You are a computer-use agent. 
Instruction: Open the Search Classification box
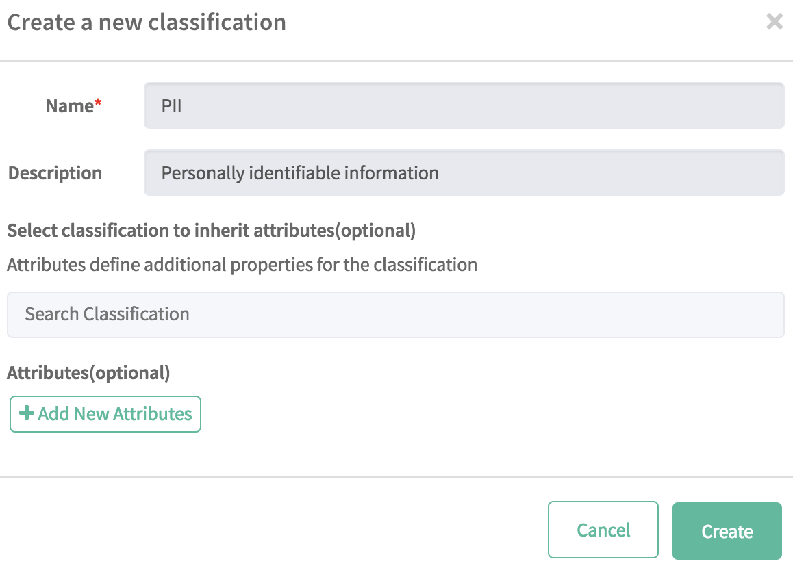pos(396,314)
